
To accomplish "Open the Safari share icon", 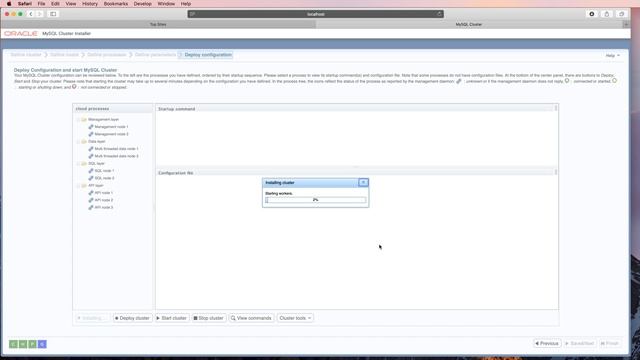I will pyautogui.click(x=607, y=14).
